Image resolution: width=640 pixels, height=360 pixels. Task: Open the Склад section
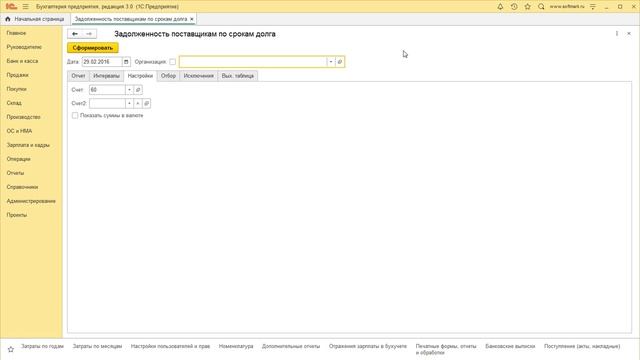14,103
